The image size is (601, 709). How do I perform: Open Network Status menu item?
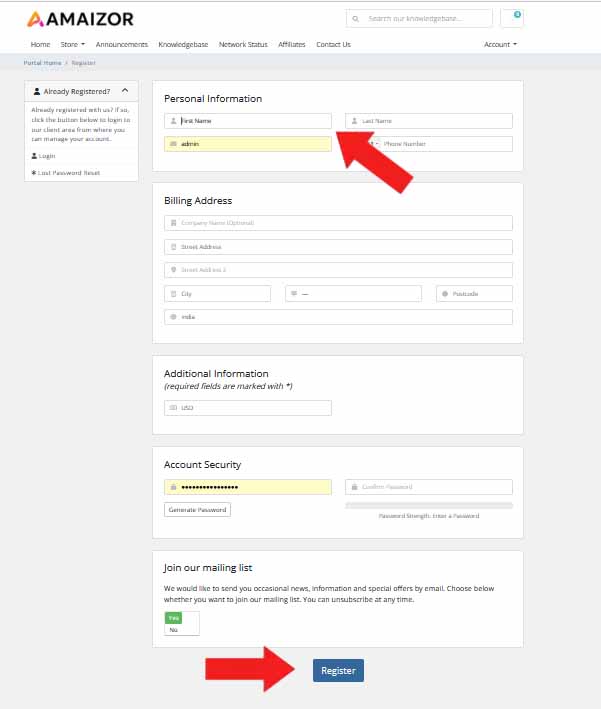click(x=243, y=44)
